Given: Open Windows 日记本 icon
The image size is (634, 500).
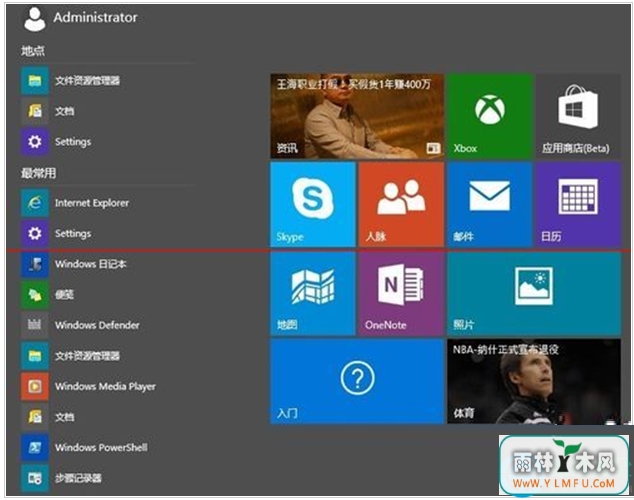Looking at the screenshot, I should [x=35, y=264].
